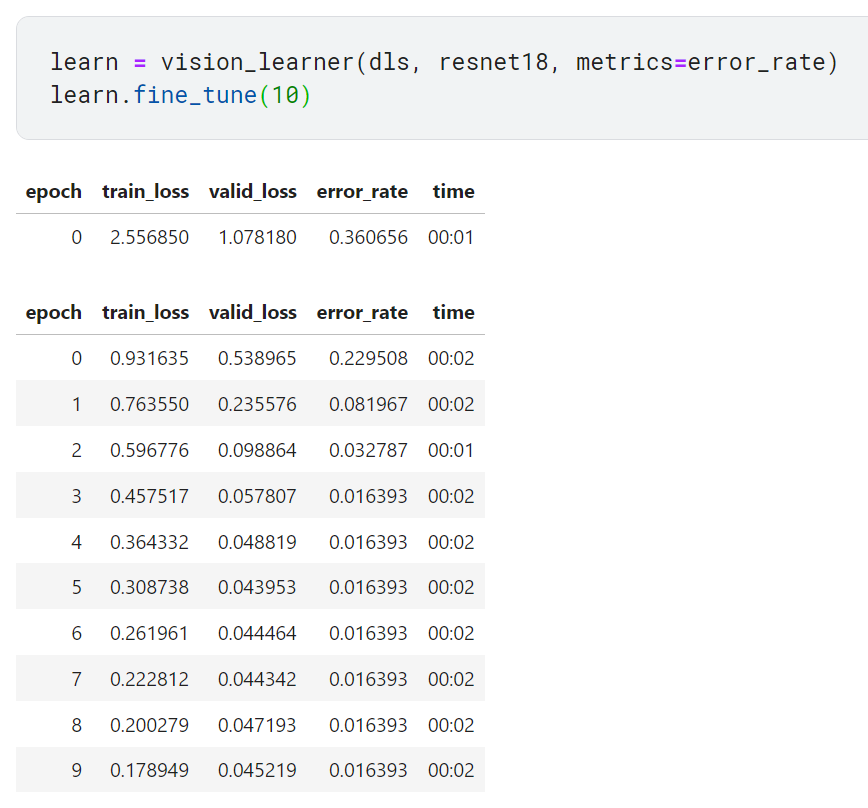Click valid_loss value 0.048819
The height and width of the screenshot is (808, 868).
pyautogui.click(x=257, y=542)
